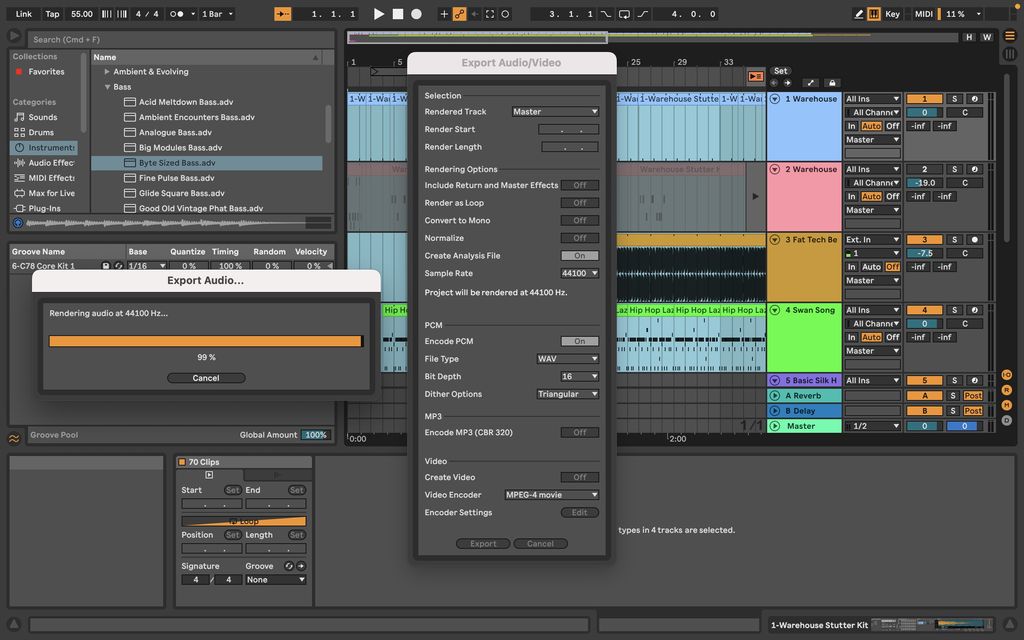Enable Normalize in the export dialog
1024x640 pixels.
click(x=580, y=238)
